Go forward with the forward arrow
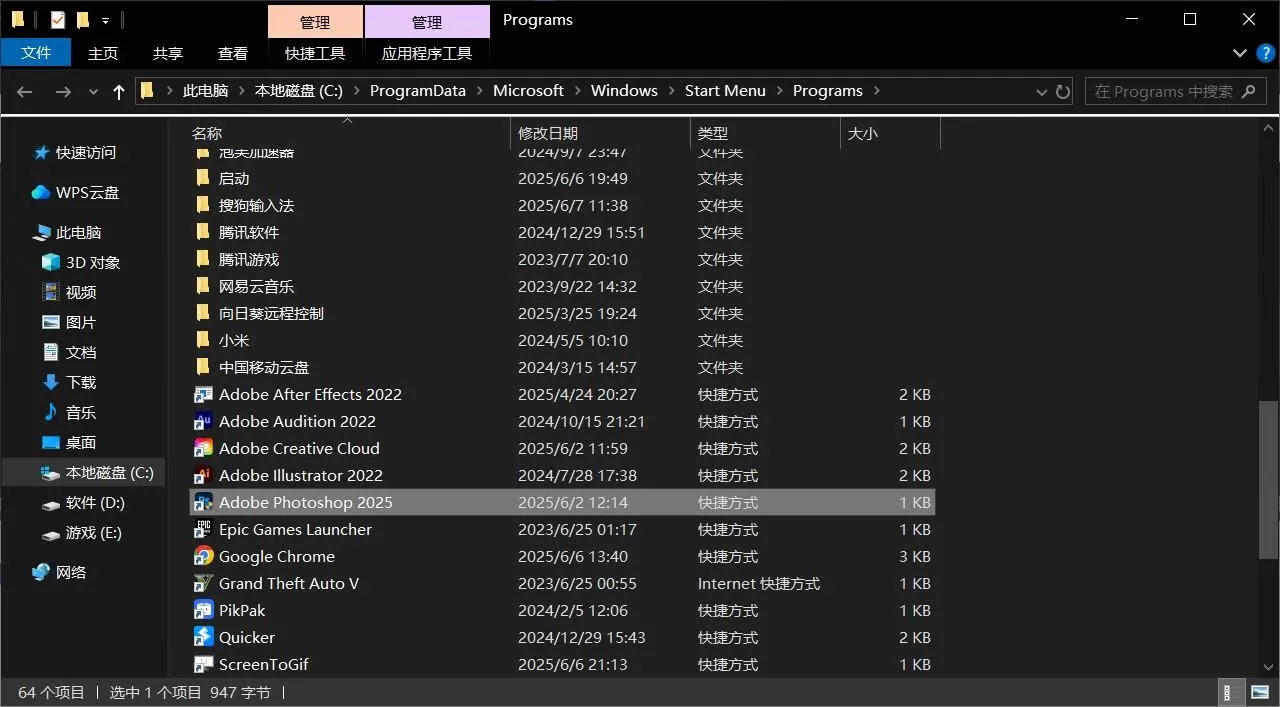Image resolution: width=1280 pixels, height=707 pixels. pos(63,91)
